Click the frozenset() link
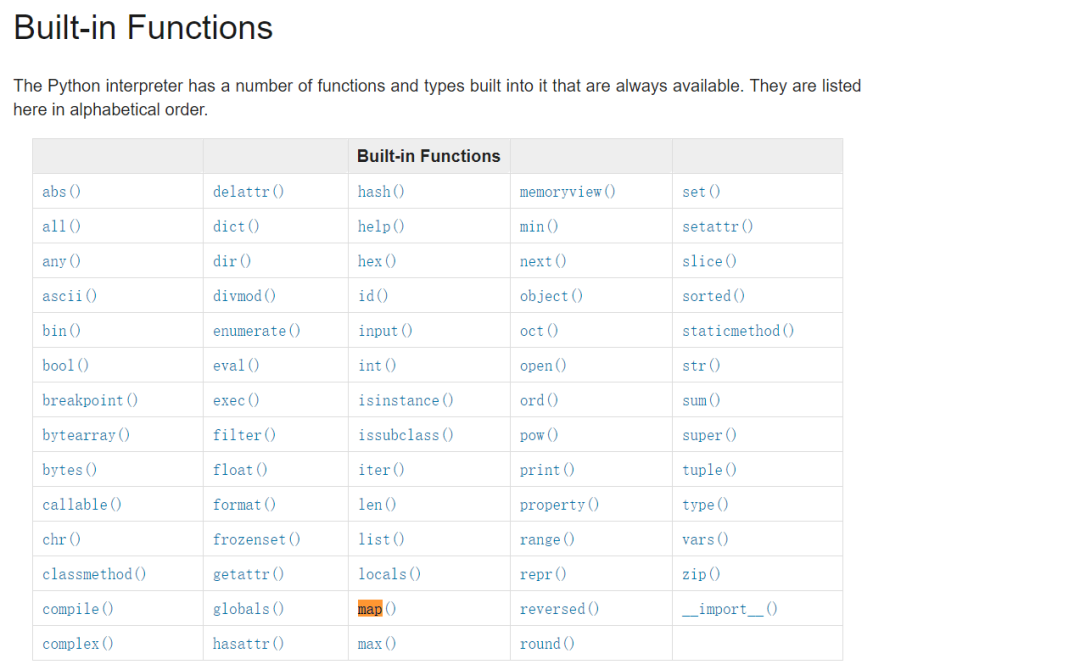Screen dimensions: 1080x670 pos(256,539)
